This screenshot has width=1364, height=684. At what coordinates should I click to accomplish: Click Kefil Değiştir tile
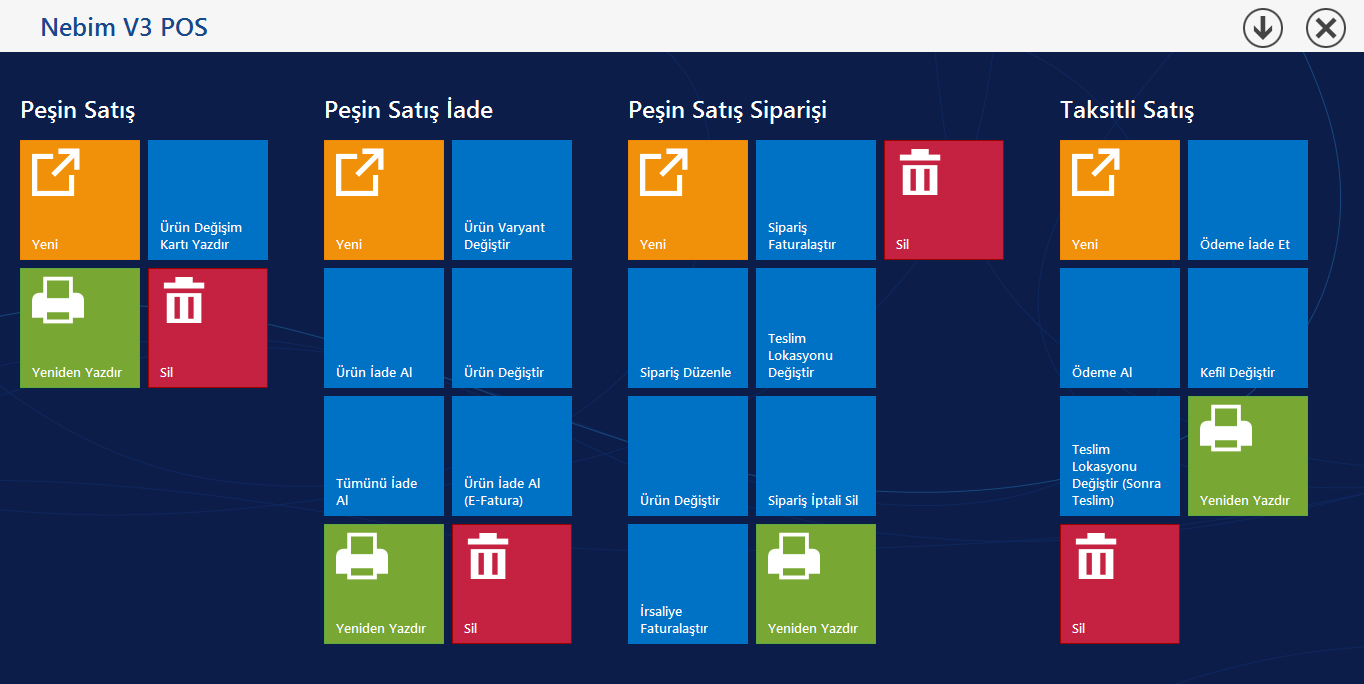[1248, 328]
